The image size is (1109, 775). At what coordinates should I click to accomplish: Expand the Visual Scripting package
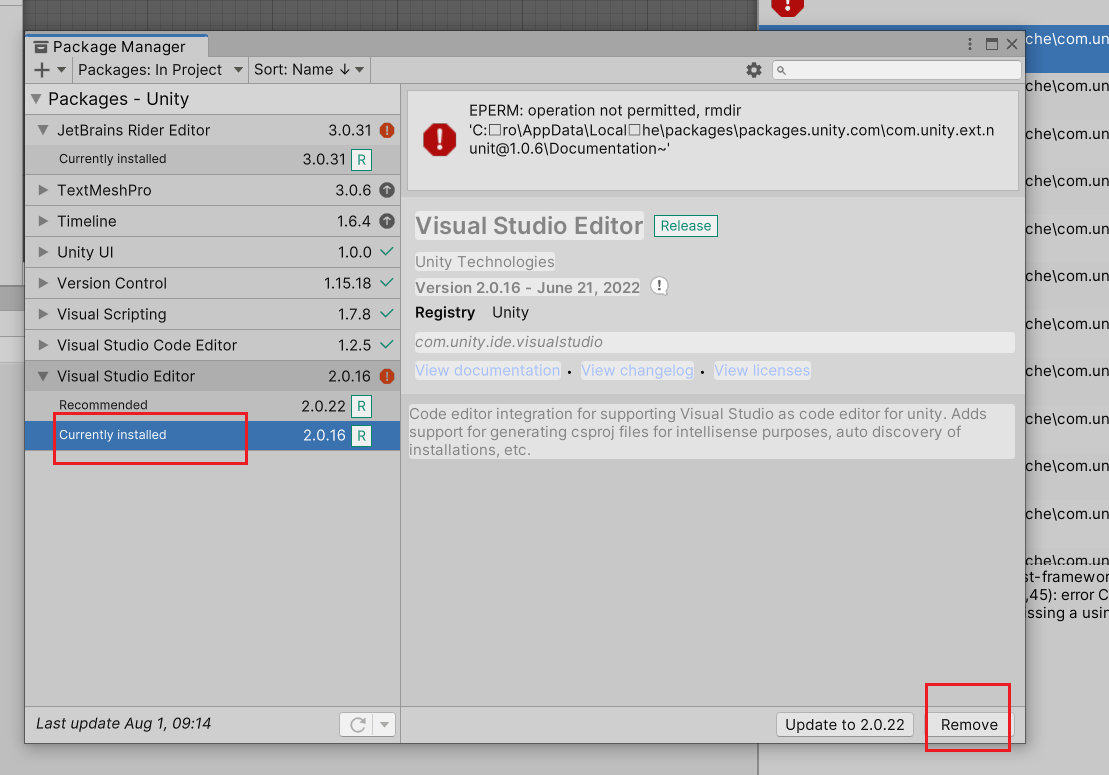(x=43, y=314)
